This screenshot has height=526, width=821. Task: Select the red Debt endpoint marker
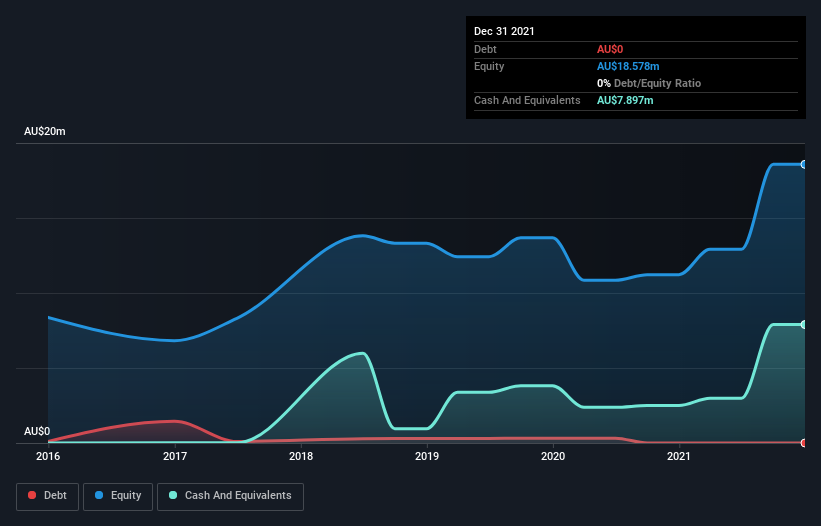click(x=804, y=443)
